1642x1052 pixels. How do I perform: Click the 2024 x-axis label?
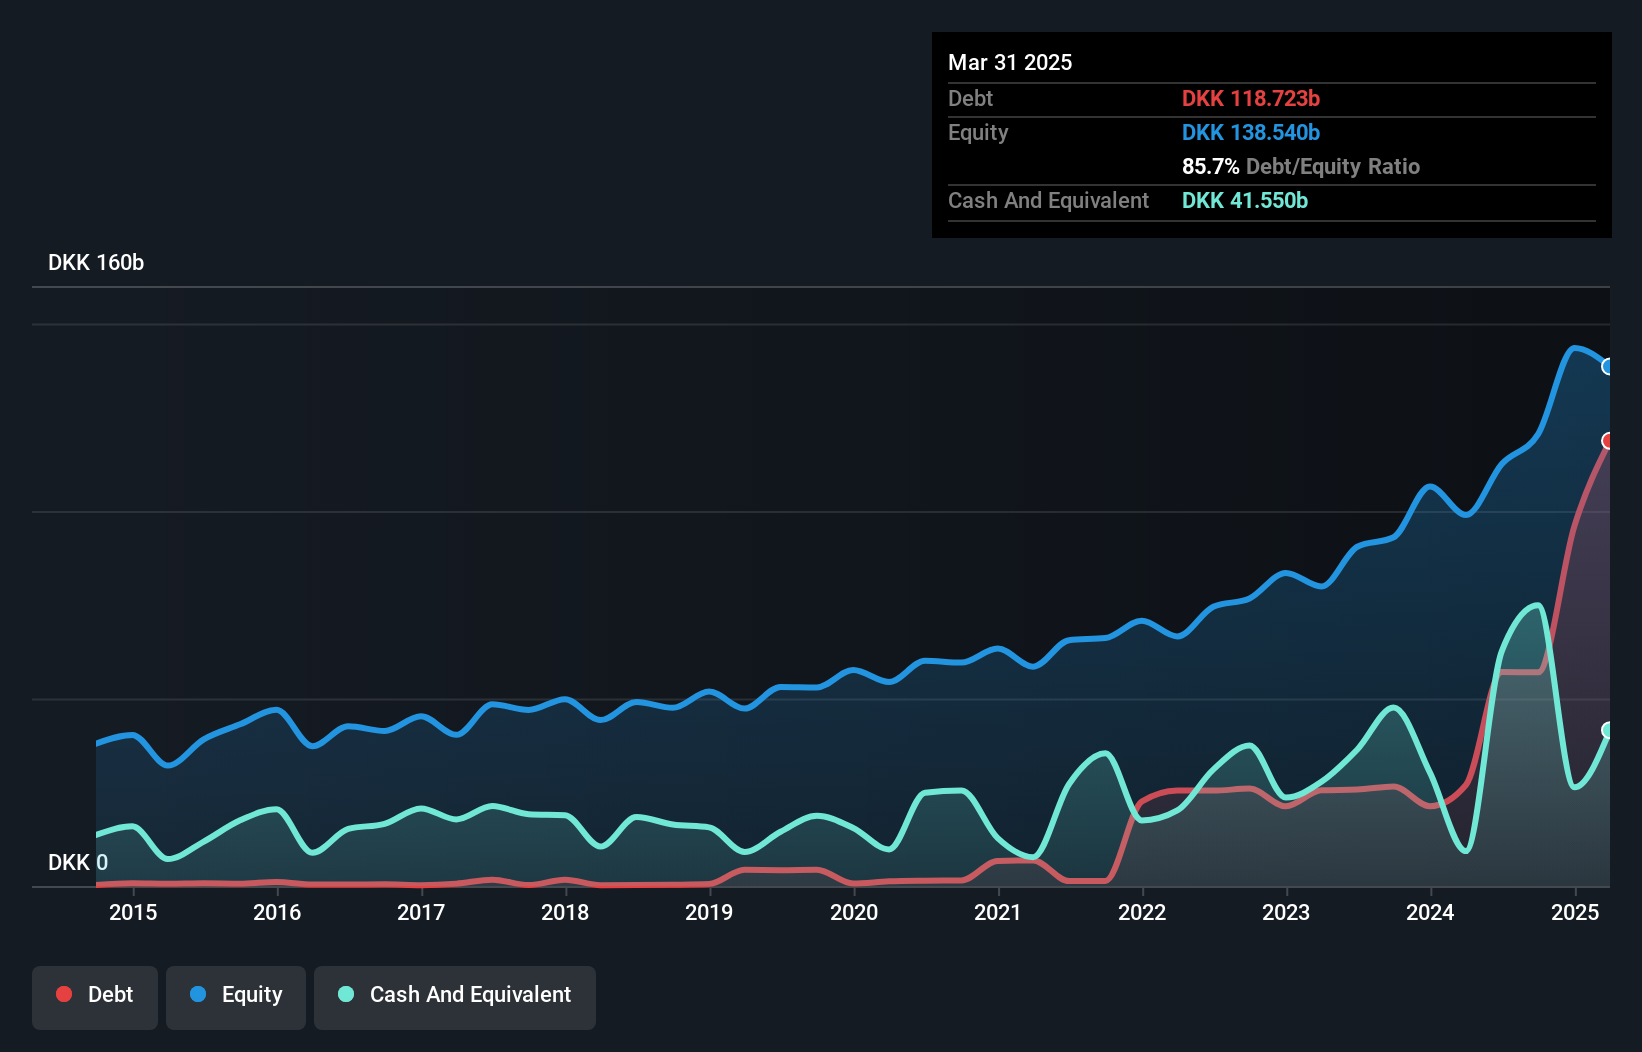click(1430, 912)
